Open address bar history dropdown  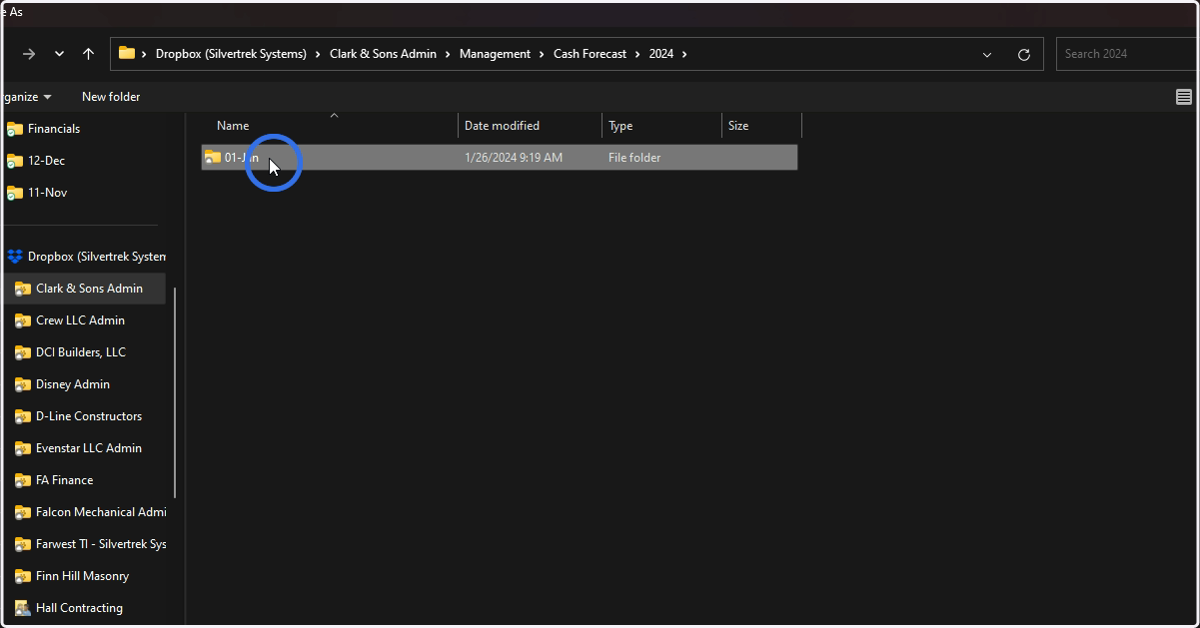click(987, 54)
